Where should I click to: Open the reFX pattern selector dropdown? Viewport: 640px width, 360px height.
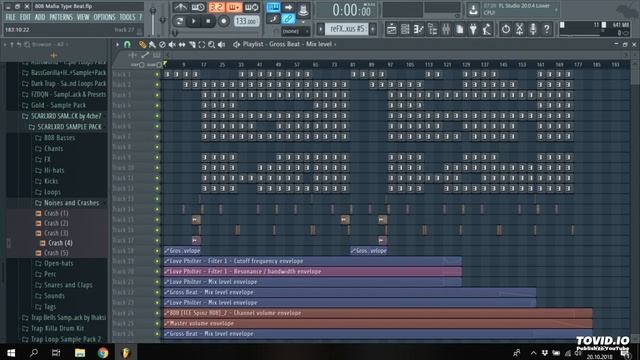click(346, 29)
